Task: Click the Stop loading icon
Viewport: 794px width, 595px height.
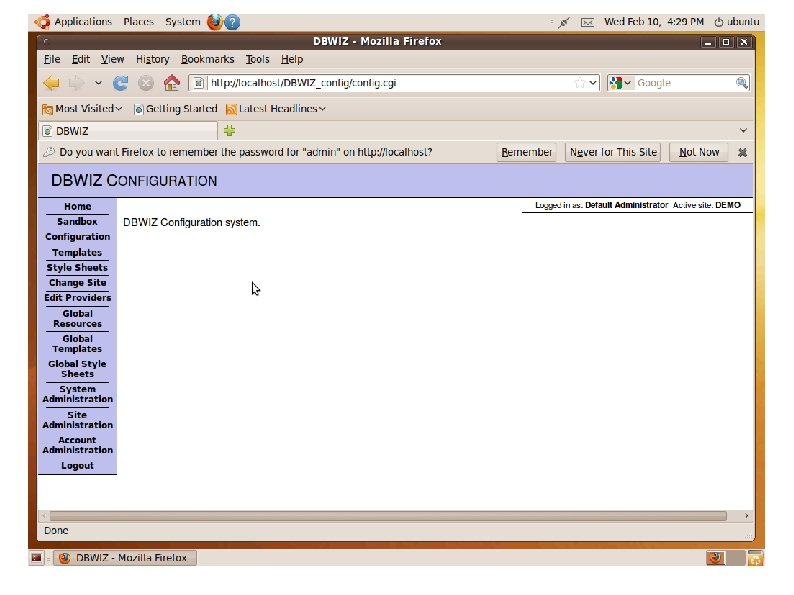Action: [x=146, y=83]
